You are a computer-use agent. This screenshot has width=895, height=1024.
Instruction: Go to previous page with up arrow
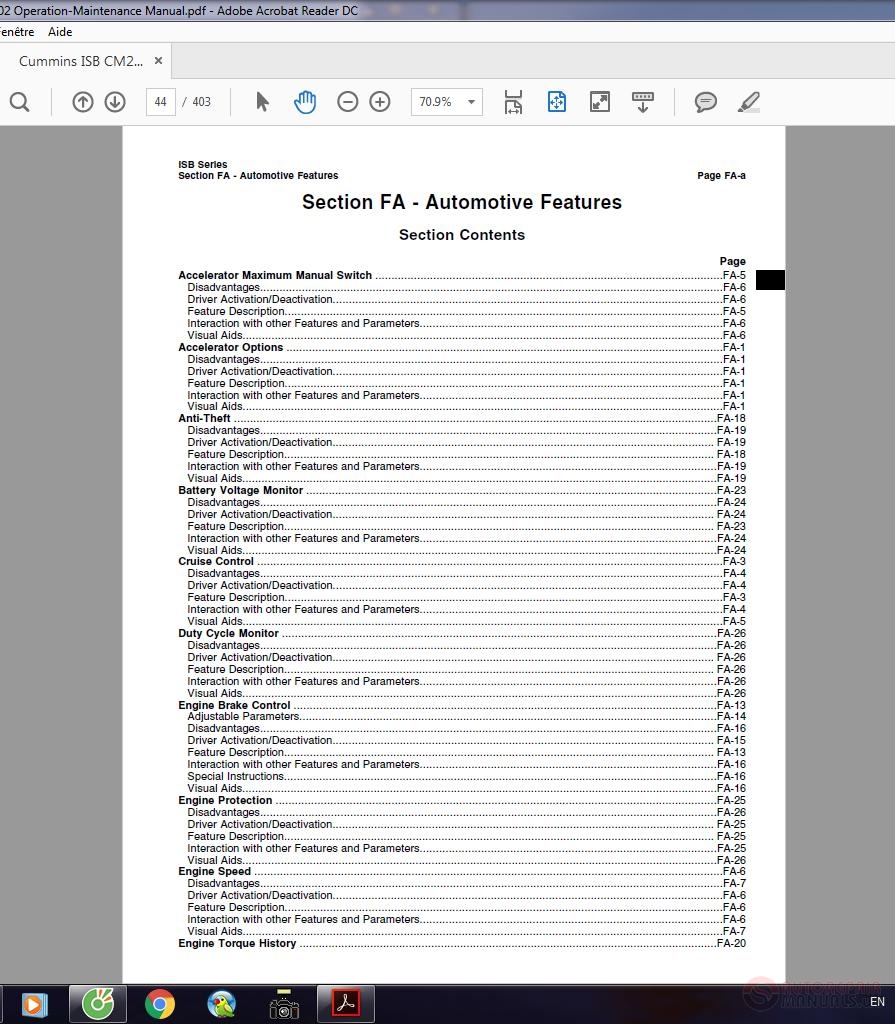point(83,102)
